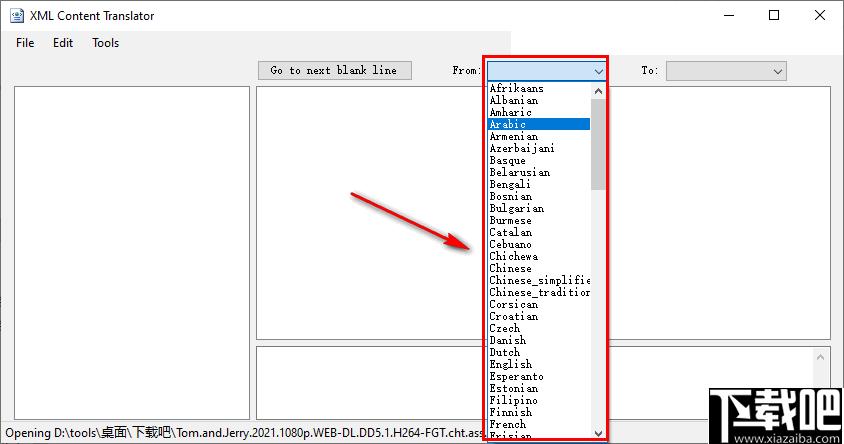This screenshot has height=444, width=844.
Task: Choose Azerbaijani from the list
Action: pos(539,148)
